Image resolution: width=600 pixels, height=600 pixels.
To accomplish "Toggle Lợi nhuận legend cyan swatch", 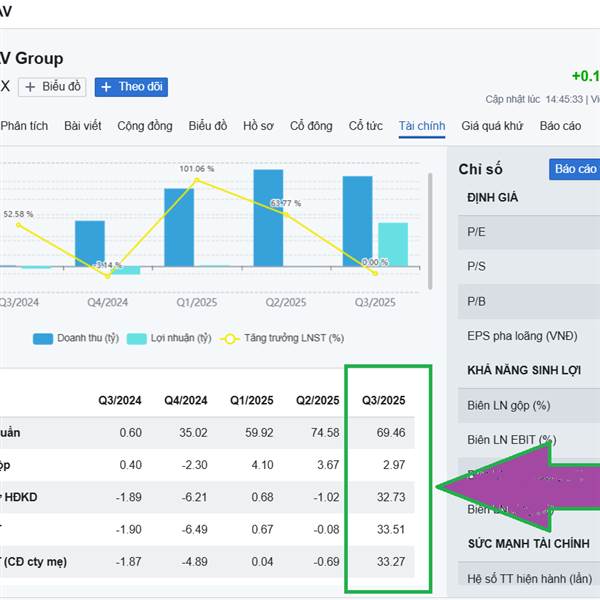I will [137, 339].
